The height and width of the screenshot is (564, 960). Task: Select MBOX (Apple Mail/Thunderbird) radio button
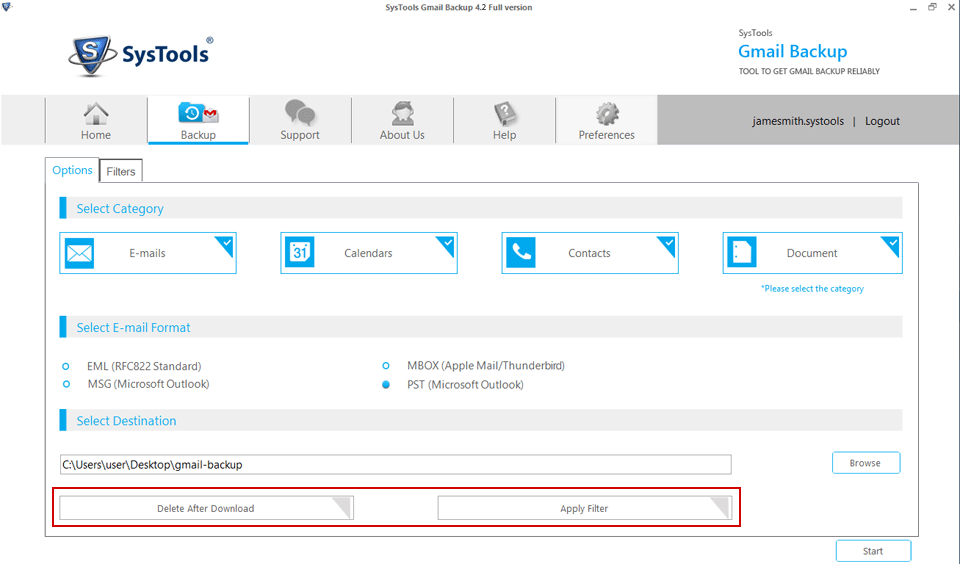point(386,366)
